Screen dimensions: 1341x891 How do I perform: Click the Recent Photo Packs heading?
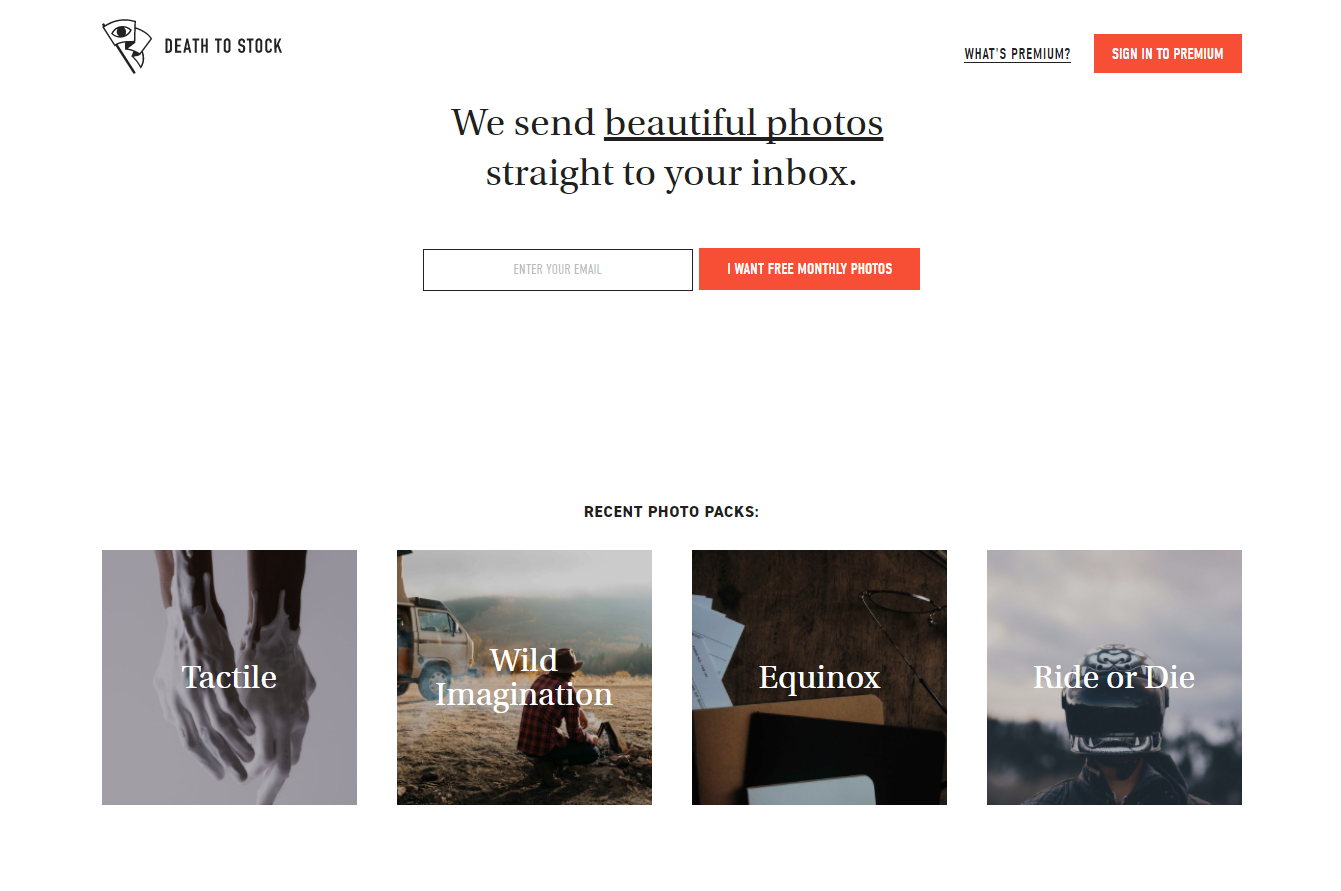(671, 512)
